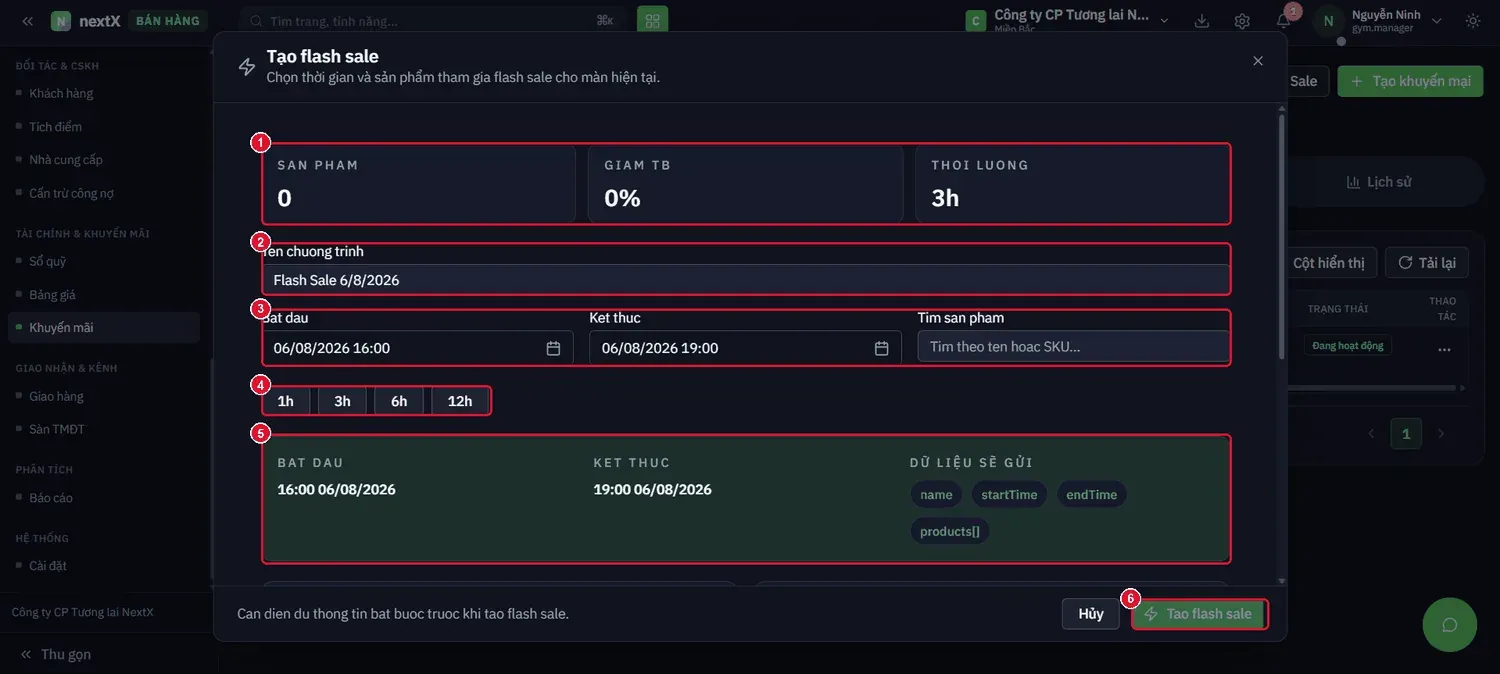The width and height of the screenshot is (1500, 674).
Task: Open the calendar picker for Bat dau
Action: (553, 348)
